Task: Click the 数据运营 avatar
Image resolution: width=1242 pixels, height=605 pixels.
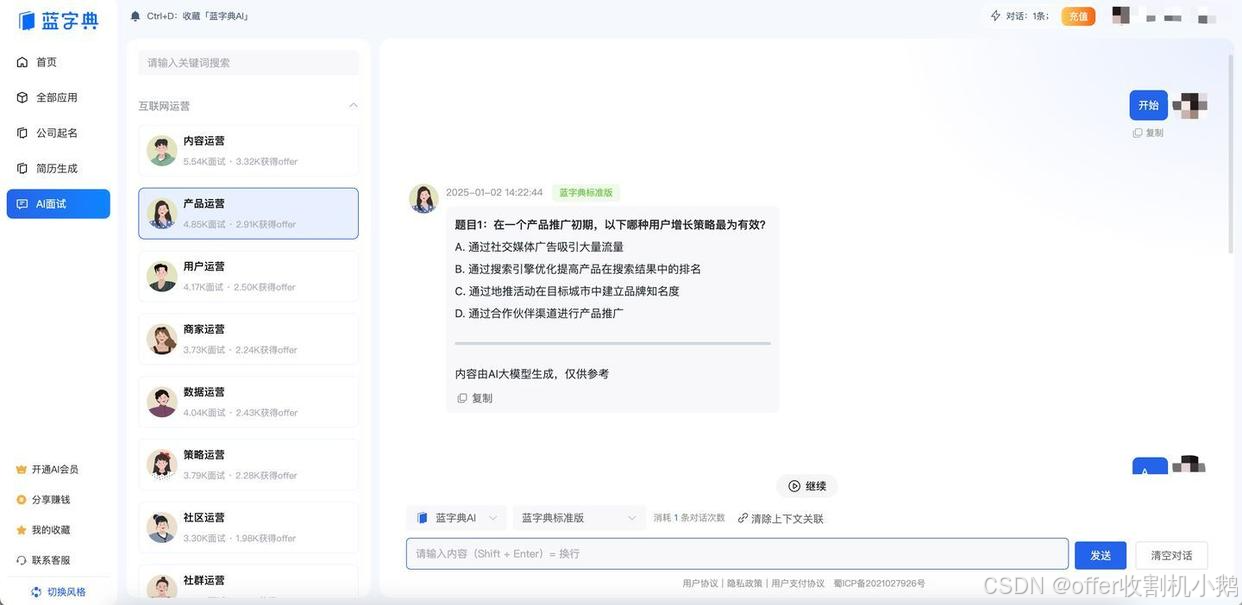Action: 162,402
